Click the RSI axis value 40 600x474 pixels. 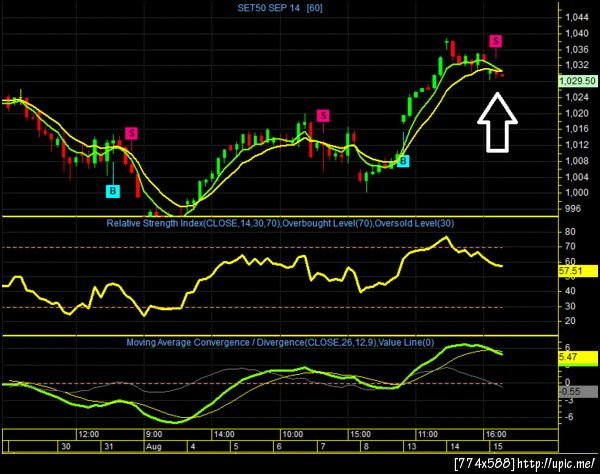pos(570,291)
